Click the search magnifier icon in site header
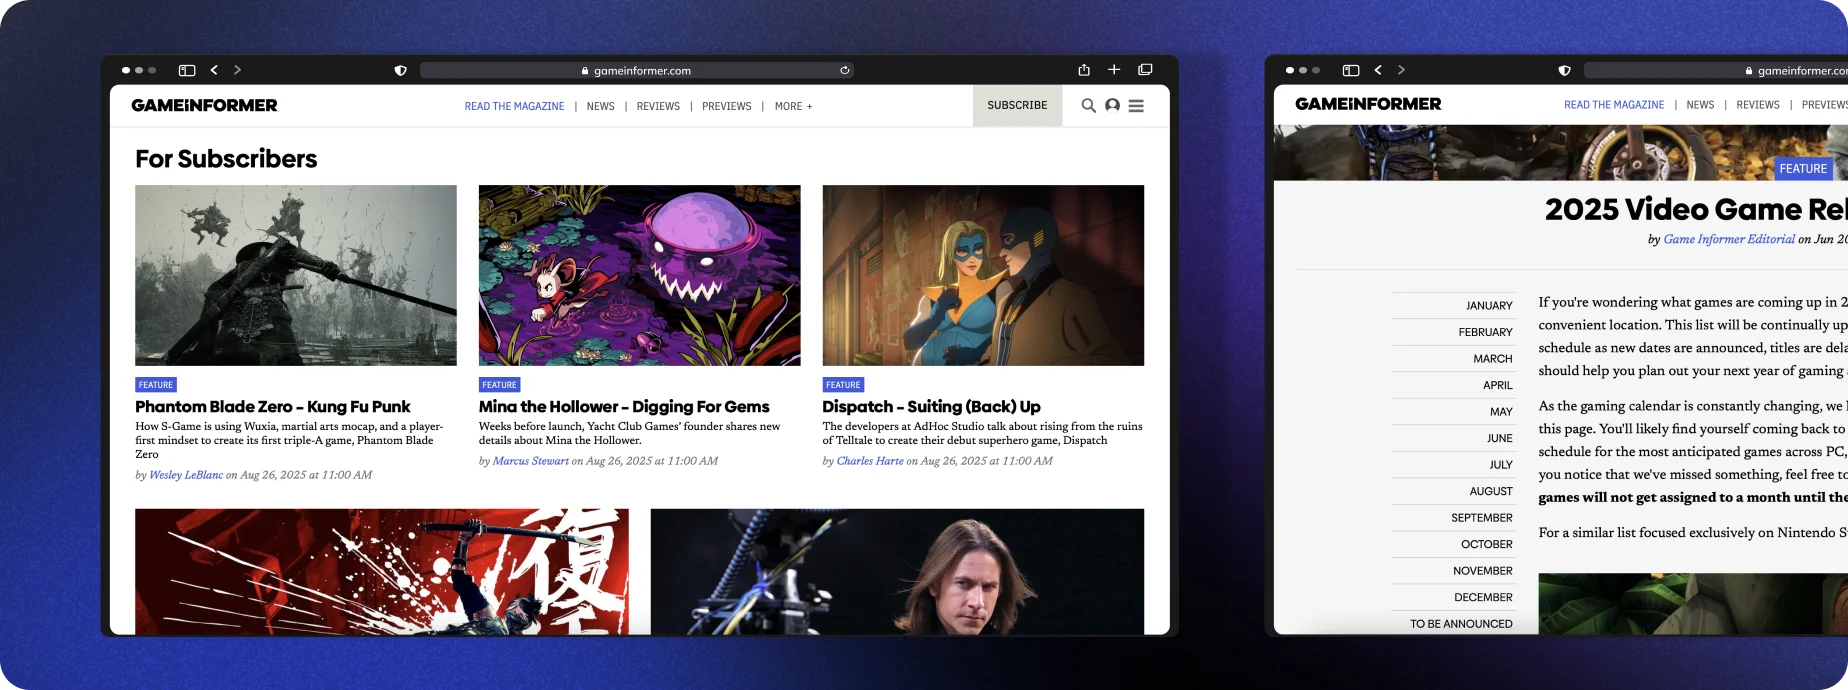The width and height of the screenshot is (1848, 690). pyautogui.click(x=1088, y=105)
